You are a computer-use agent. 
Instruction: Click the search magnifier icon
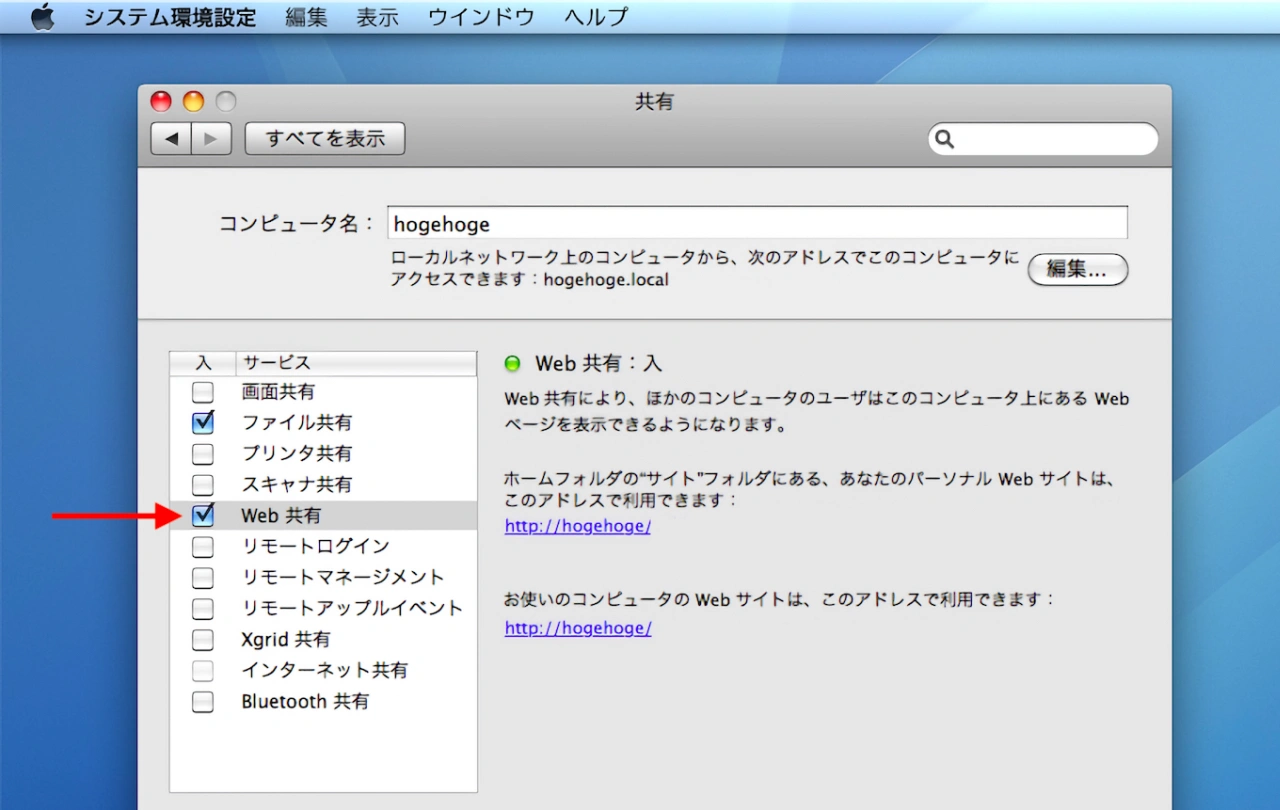(944, 139)
